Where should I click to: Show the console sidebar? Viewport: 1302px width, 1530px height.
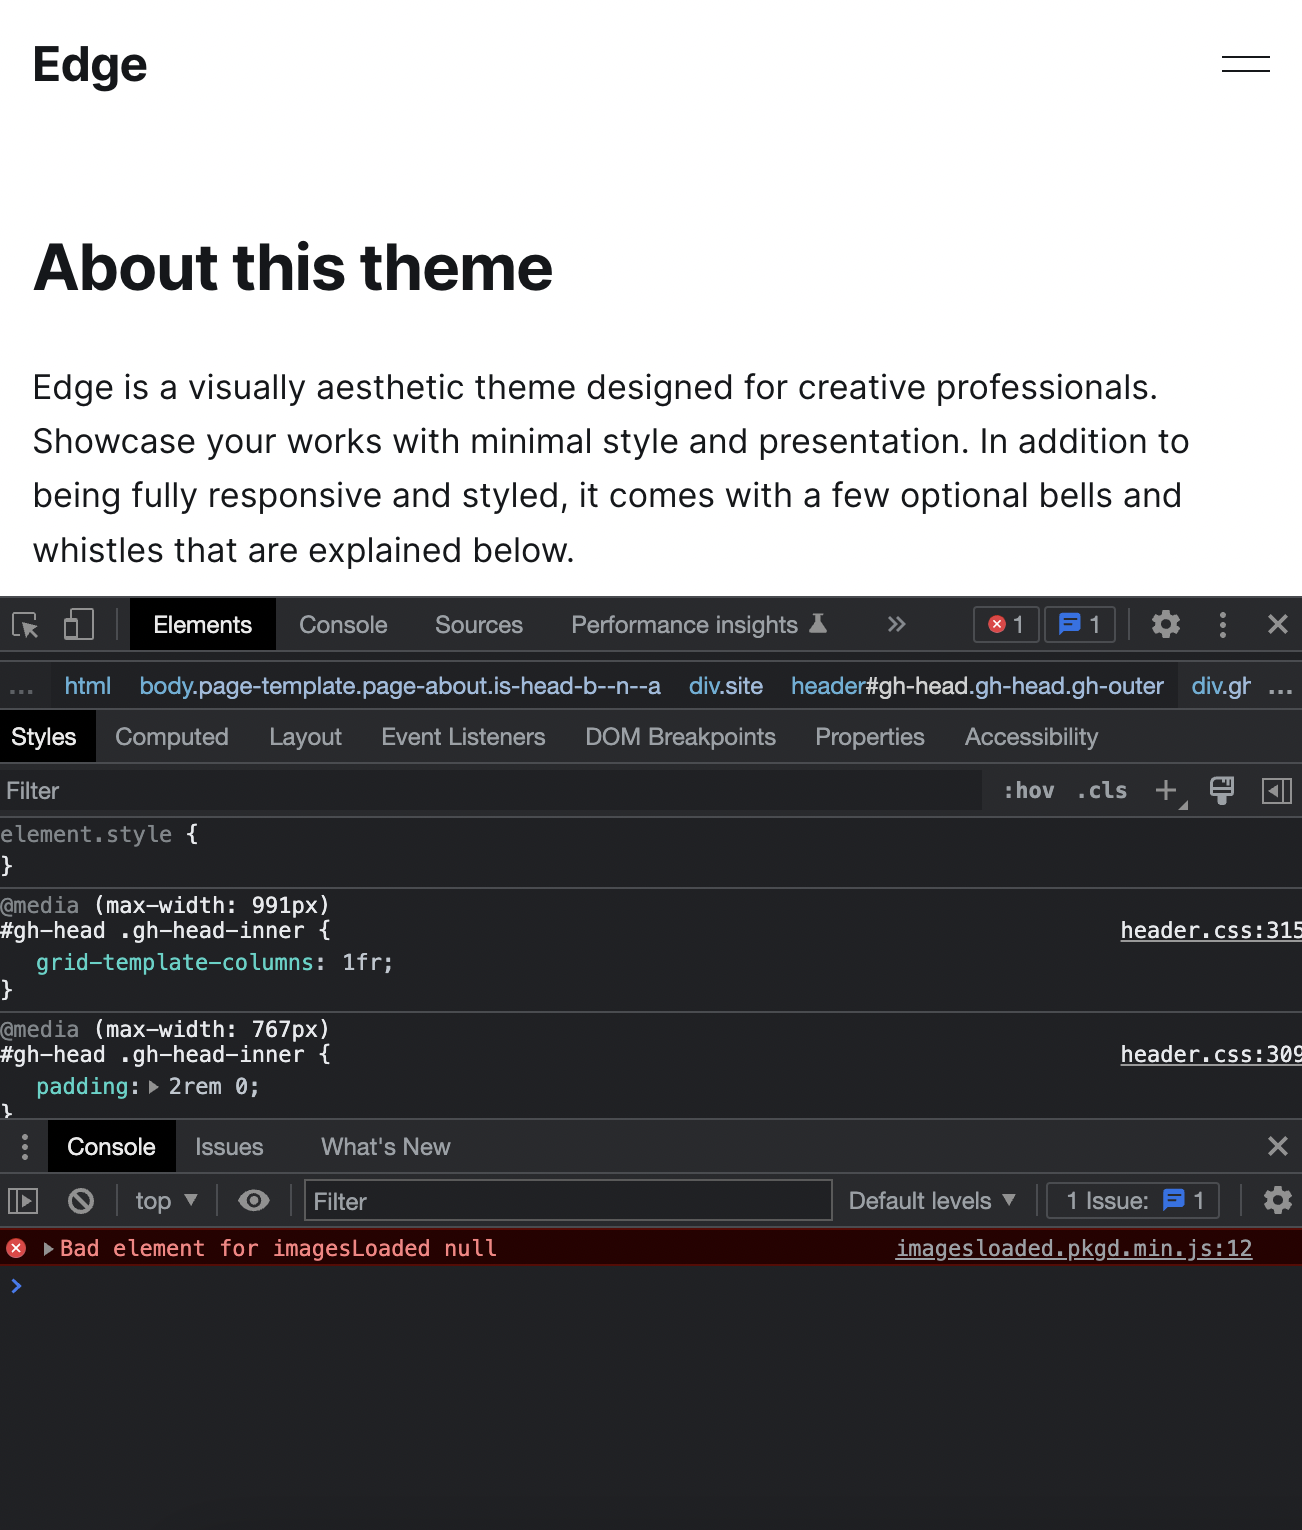coord(23,1200)
